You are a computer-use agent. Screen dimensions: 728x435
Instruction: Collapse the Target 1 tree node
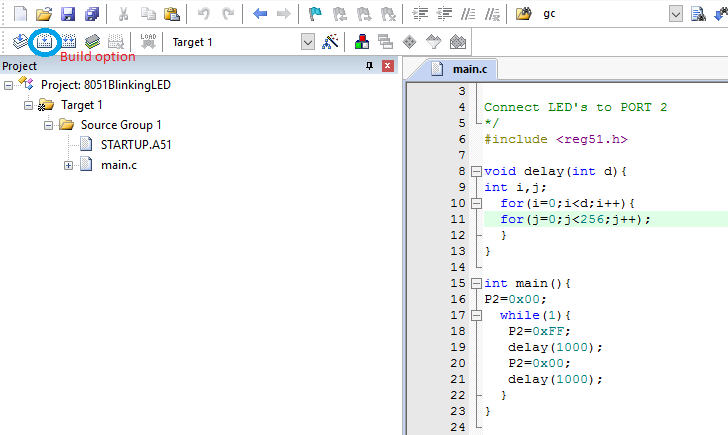point(28,105)
